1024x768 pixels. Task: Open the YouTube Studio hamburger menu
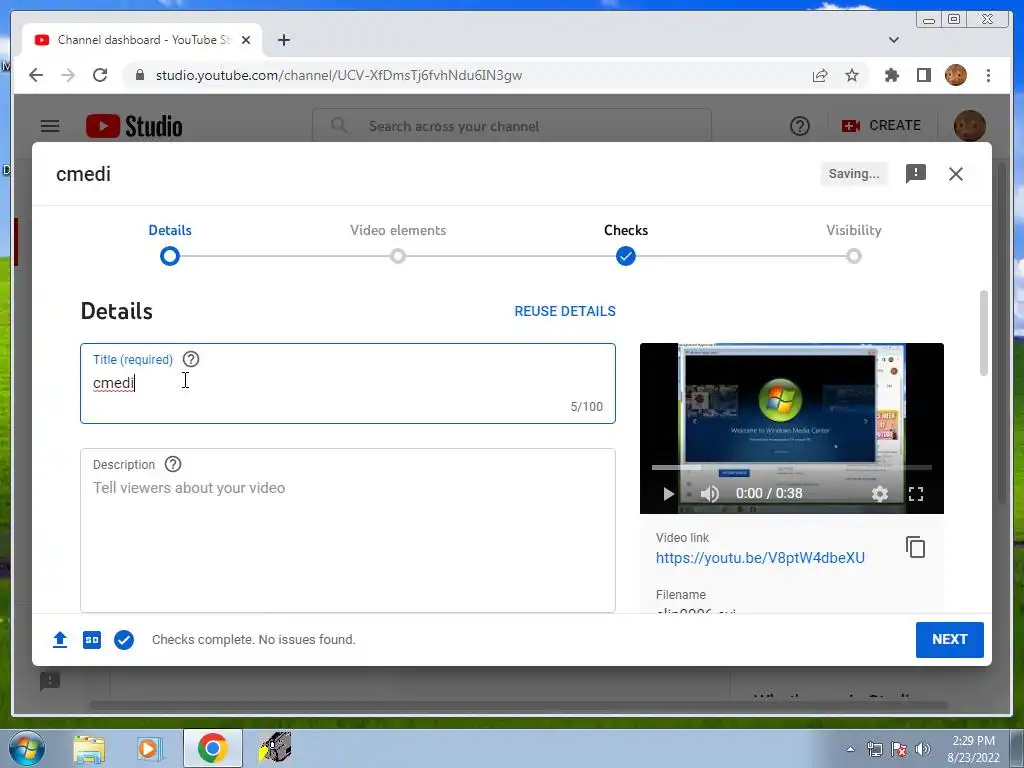[50, 126]
